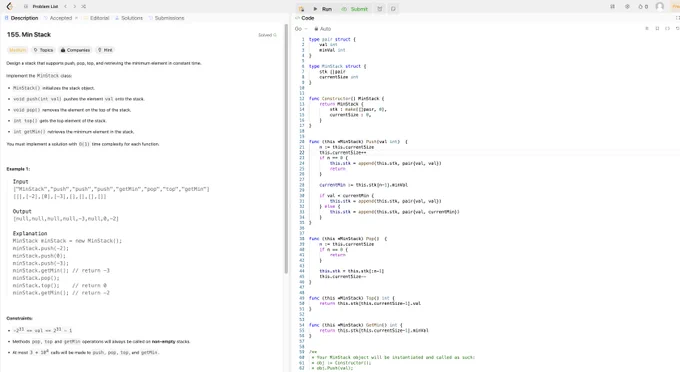
Task: Click the editor format code icon
Action: [647, 28]
